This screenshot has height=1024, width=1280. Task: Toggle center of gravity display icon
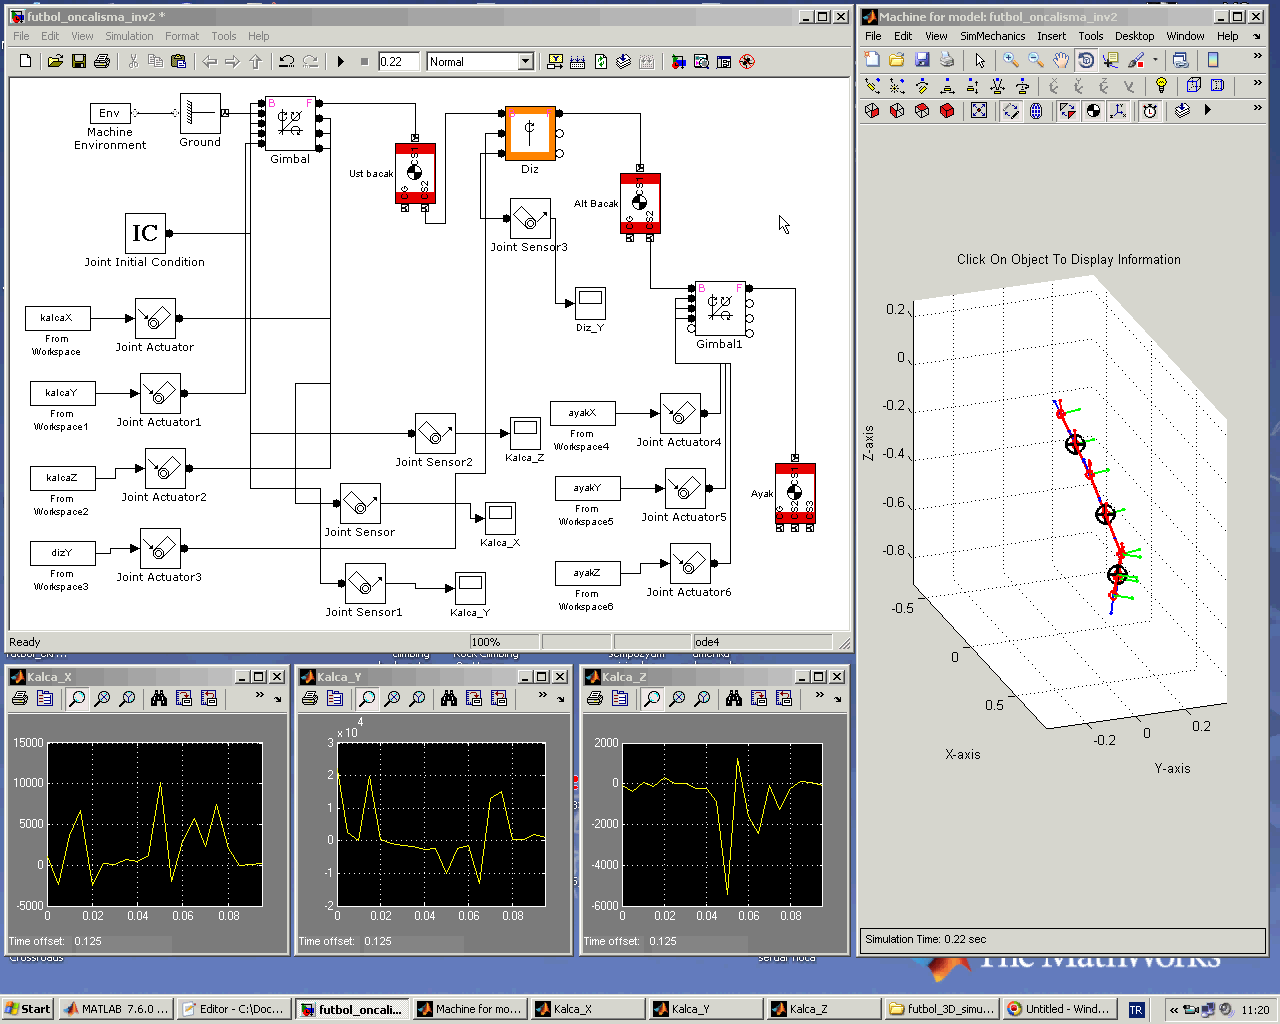coord(1093,111)
